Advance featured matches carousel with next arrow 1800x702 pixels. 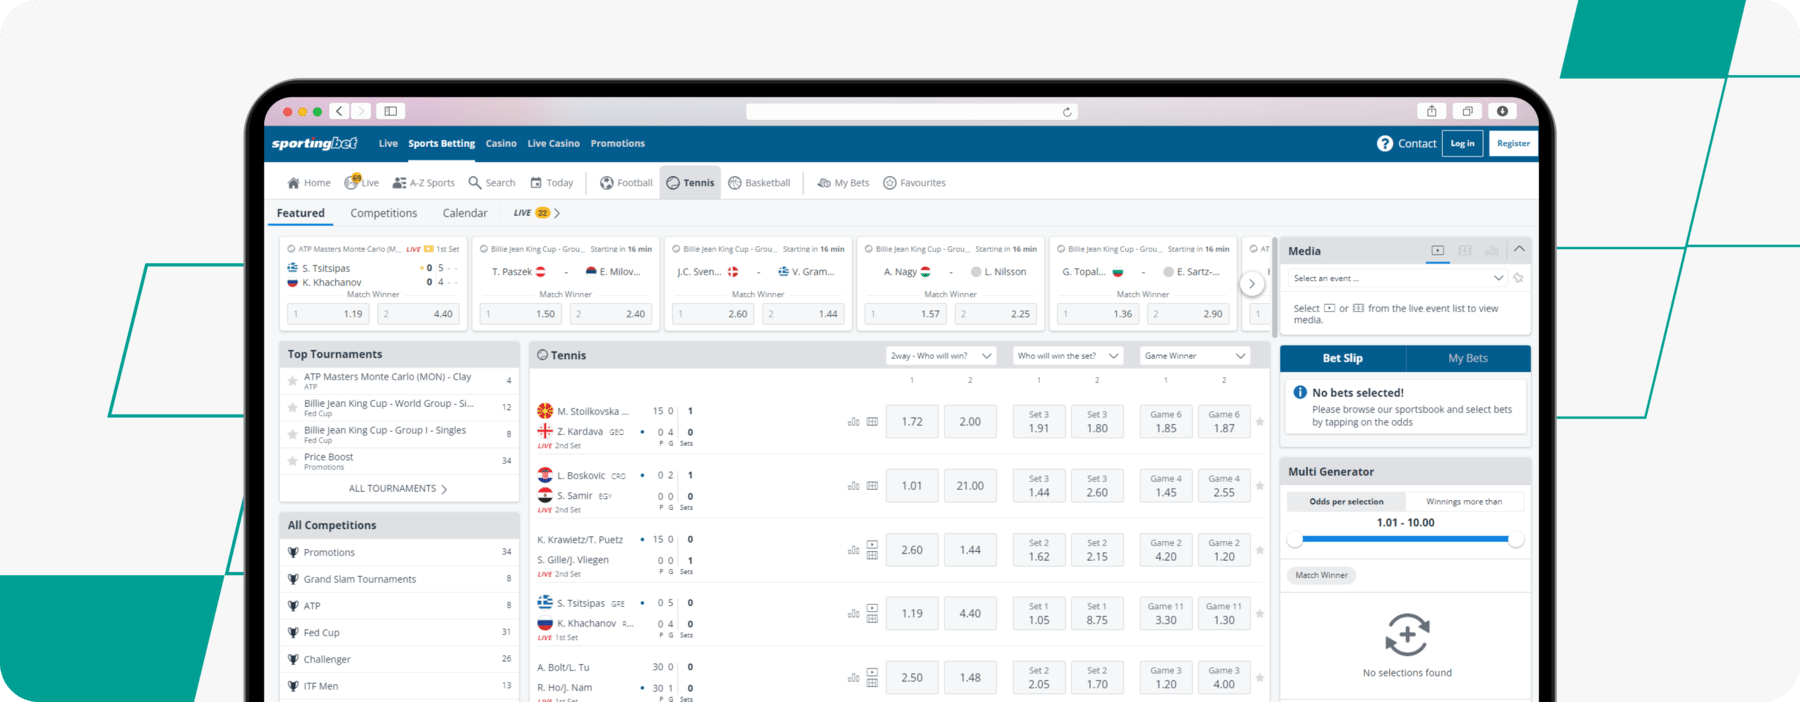[x=1251, y=284]
